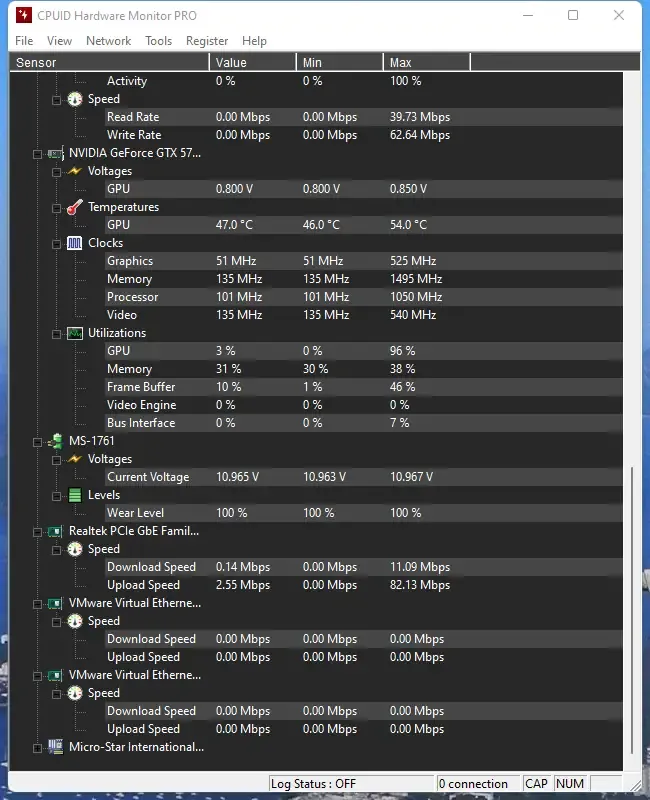The width and height of the screenshot is (650, 800).
Task: Click the Temperatures thermometer icon
Action: 75,207
